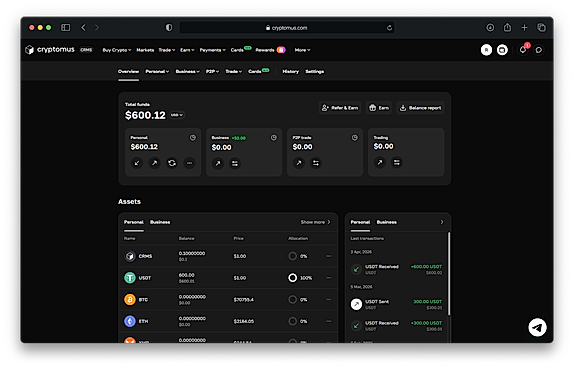Download the Balance report
The height and width of the screenshot is (368, 574).
tap(420, 108)
